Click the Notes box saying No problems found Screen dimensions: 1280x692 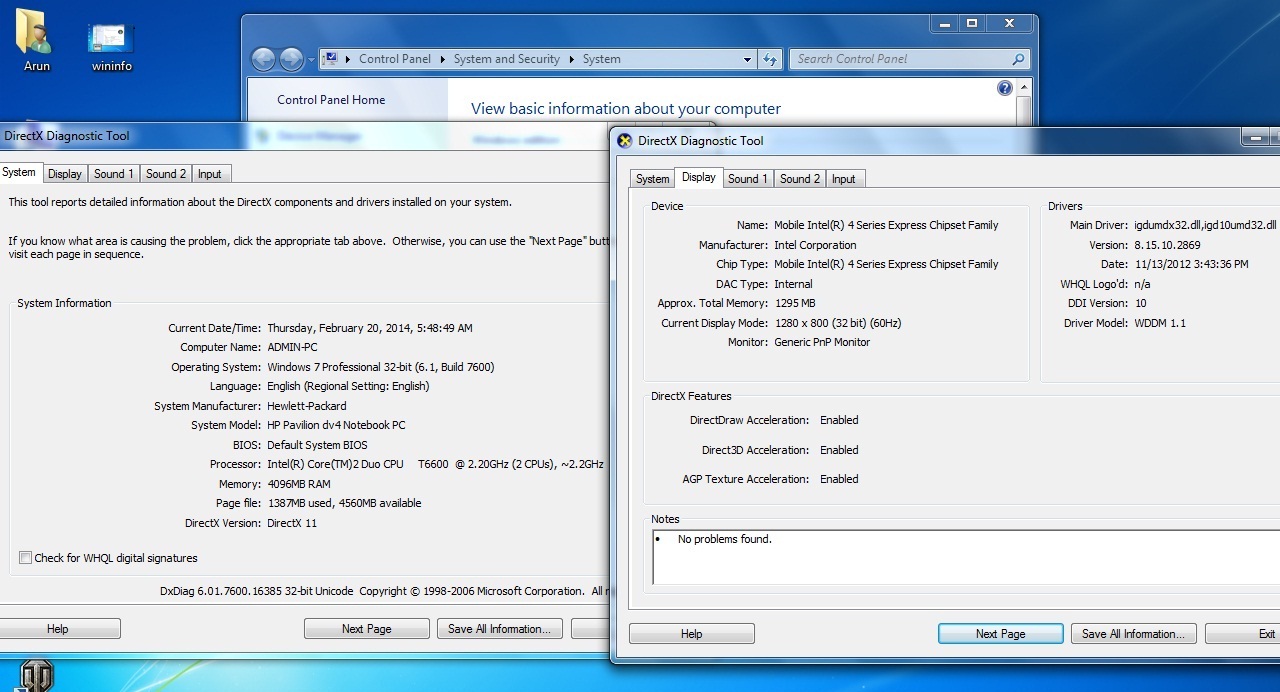point(965,557)
